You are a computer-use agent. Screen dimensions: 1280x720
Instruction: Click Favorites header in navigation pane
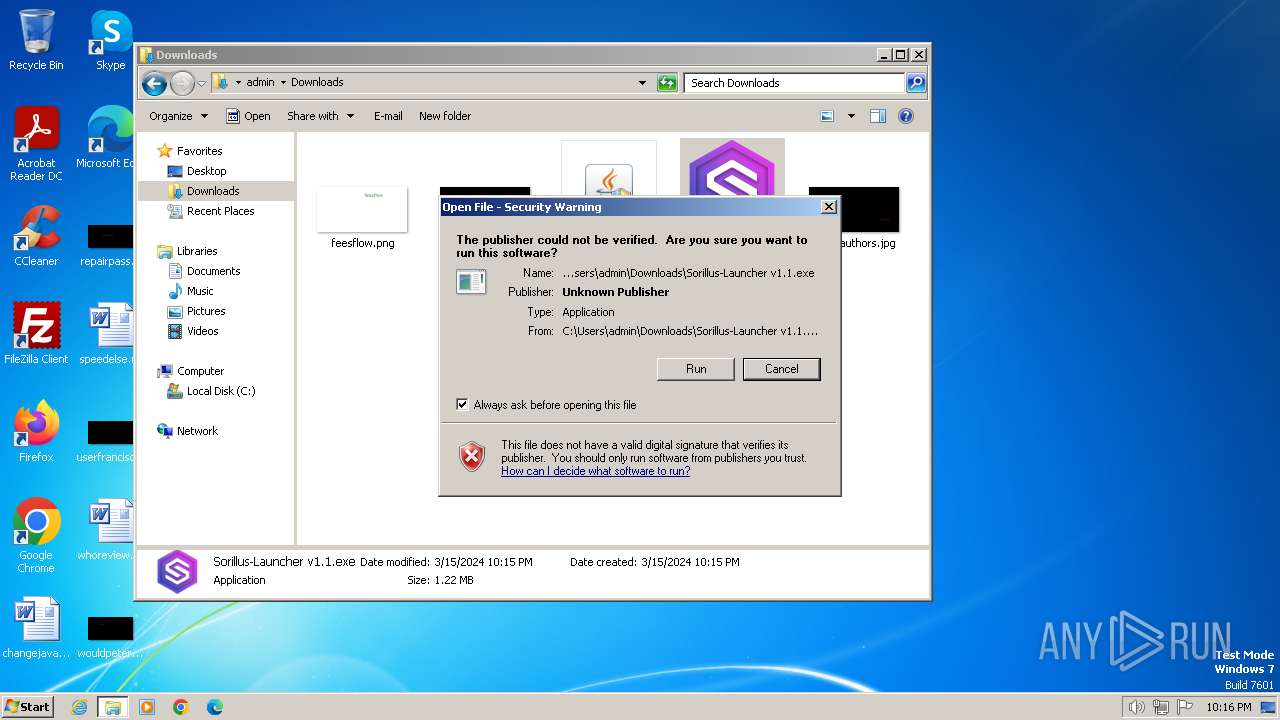[x=199, y=151]
